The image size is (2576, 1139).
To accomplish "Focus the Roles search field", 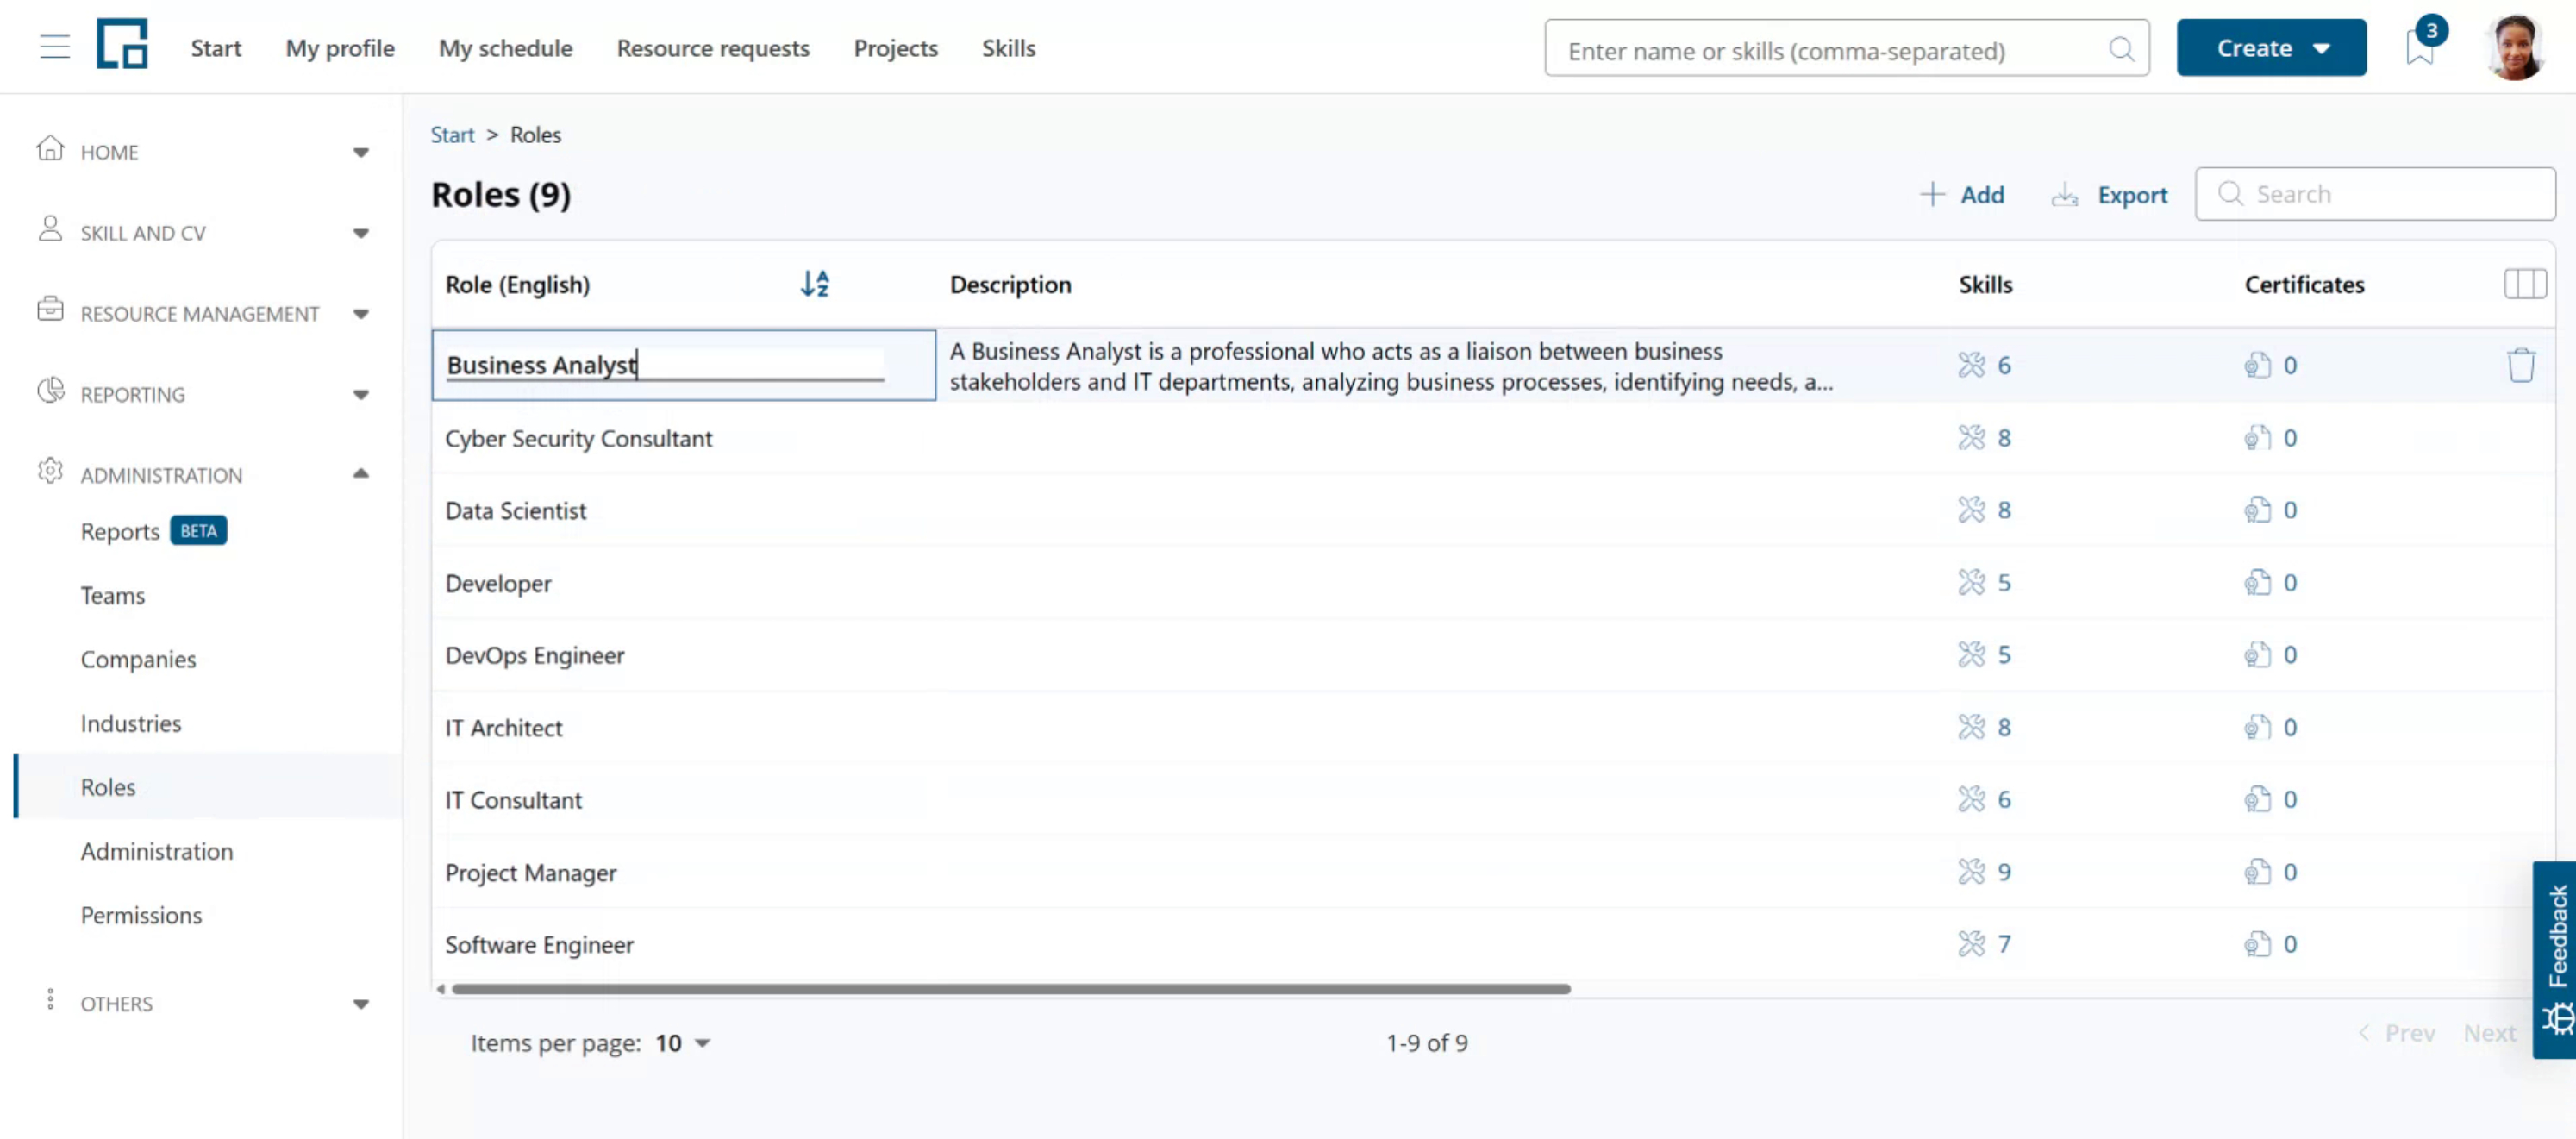I will [x=2375, y=194].
